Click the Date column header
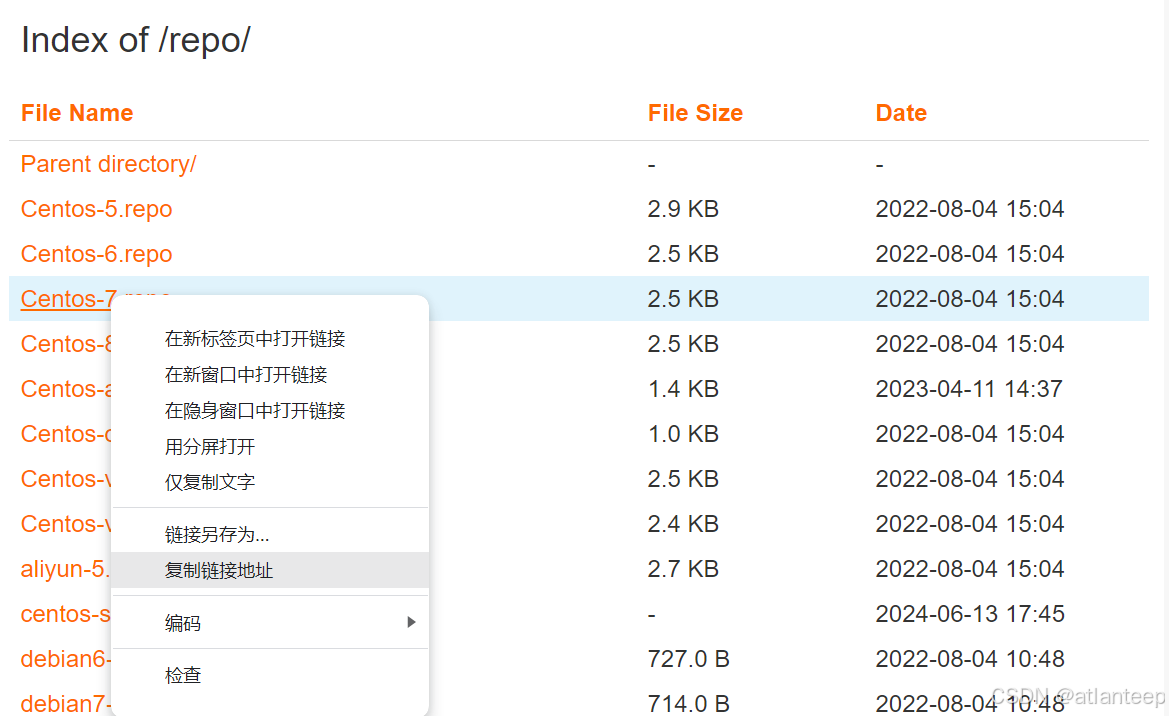 click(901, 113)
